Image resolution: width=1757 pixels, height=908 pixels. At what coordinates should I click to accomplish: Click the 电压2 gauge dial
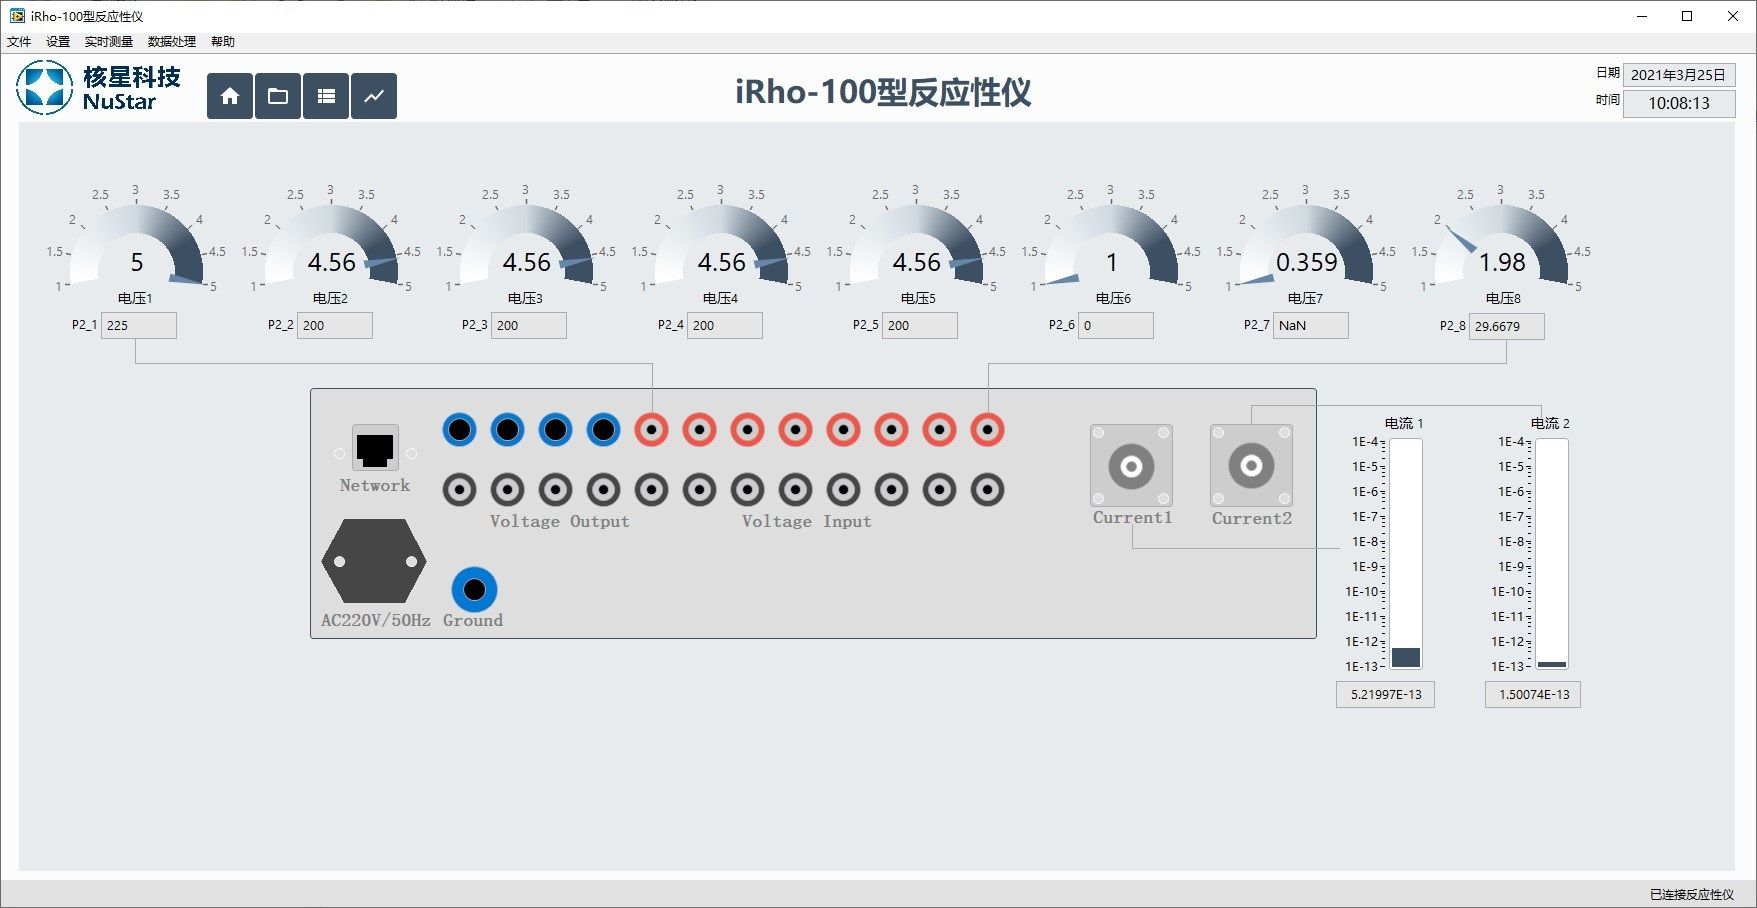click(331, 246)
